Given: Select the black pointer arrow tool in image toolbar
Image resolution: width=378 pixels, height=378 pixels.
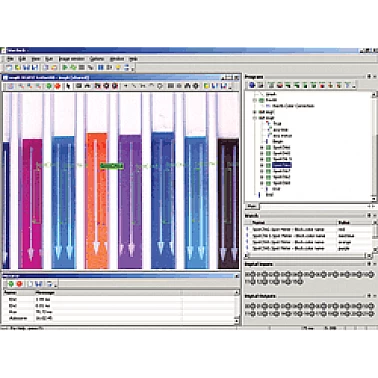Looking at the screenshot, I should (x=68, y=86).
